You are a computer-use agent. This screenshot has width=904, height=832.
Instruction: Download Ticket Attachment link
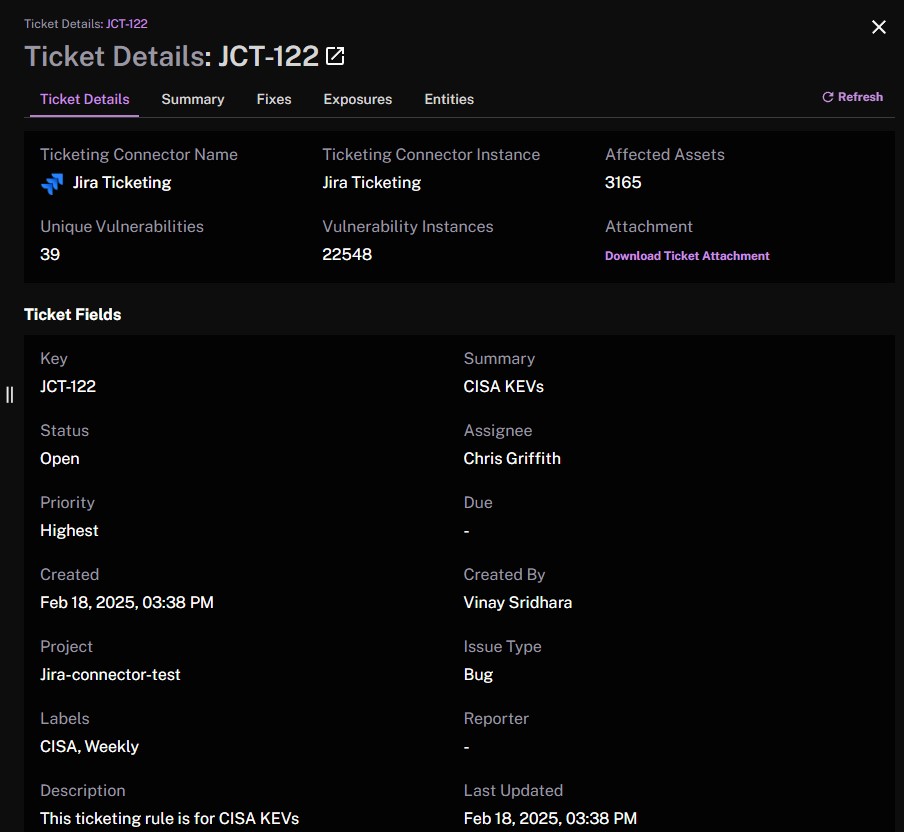point(687,256)
